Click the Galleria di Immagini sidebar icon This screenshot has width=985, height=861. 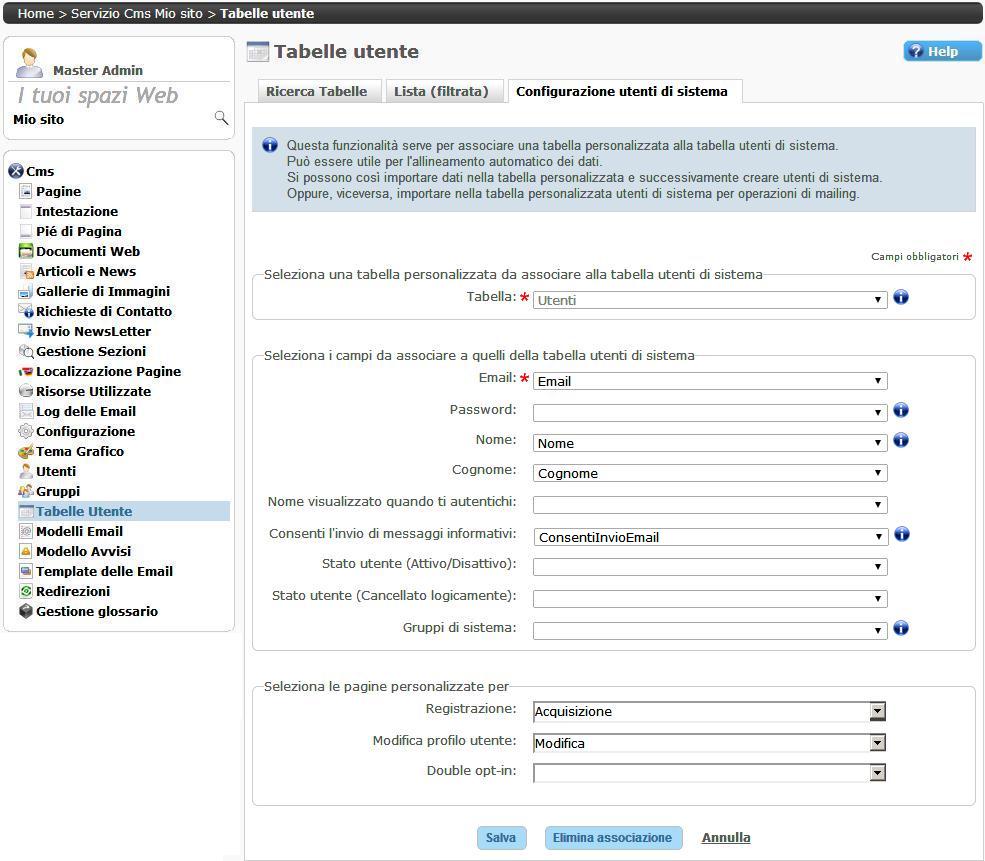click(27, 292)
